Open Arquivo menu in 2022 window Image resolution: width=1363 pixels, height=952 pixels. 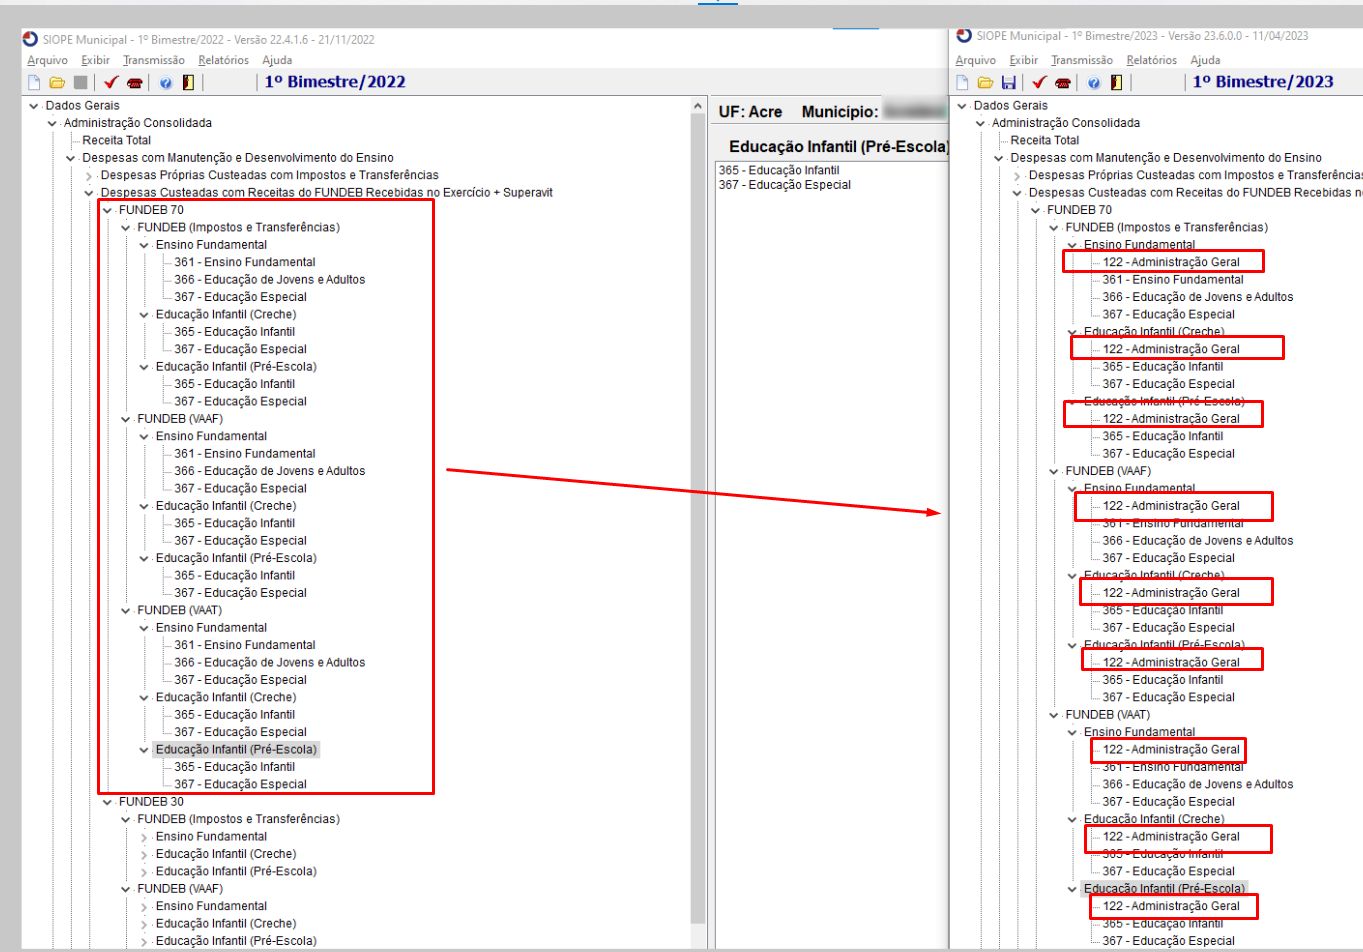pyautogui.click(x=47, y=60)
